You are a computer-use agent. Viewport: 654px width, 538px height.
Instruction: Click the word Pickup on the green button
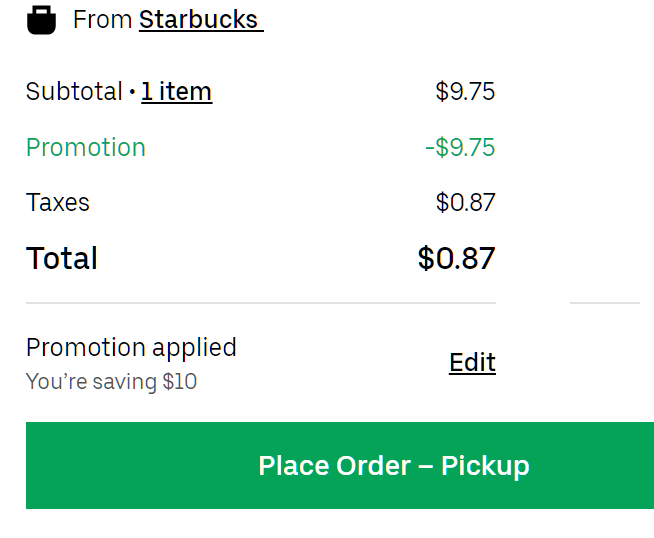coord(485,466)
